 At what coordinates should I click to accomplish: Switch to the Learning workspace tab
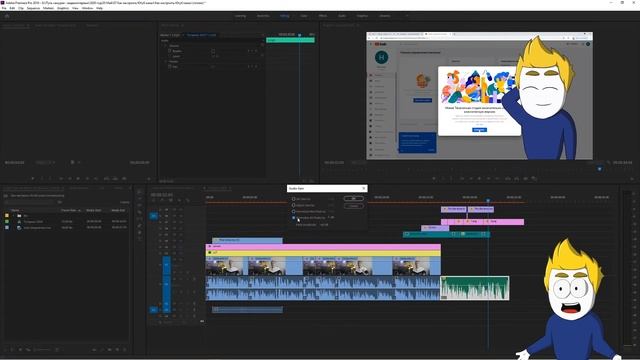click(x=240, y=16)
